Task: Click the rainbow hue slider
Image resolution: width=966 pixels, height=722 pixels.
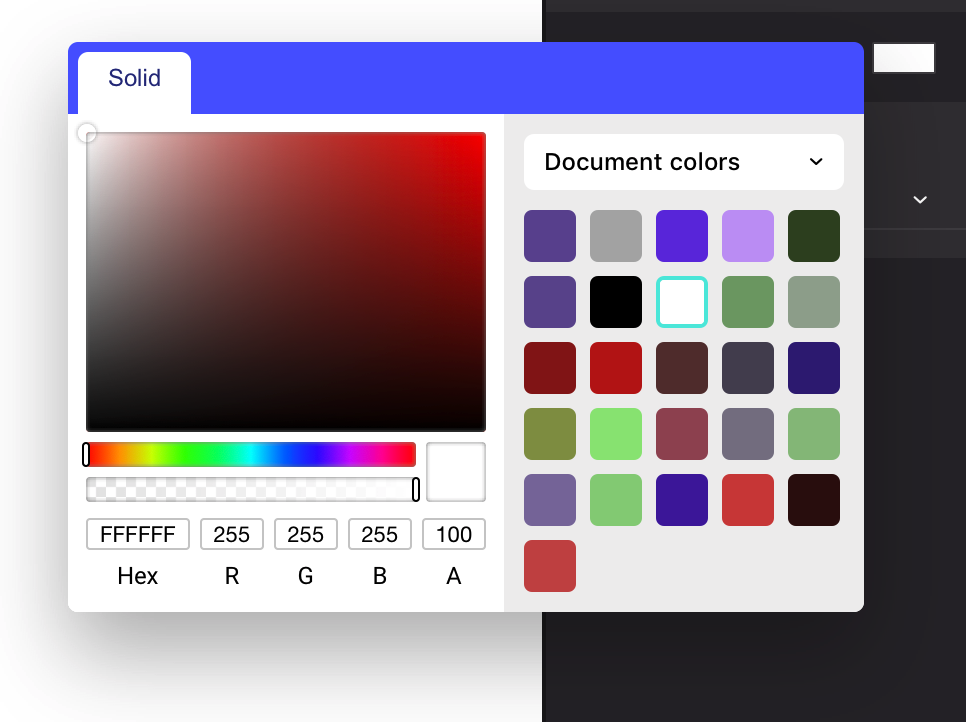Action: pos(250,455)
